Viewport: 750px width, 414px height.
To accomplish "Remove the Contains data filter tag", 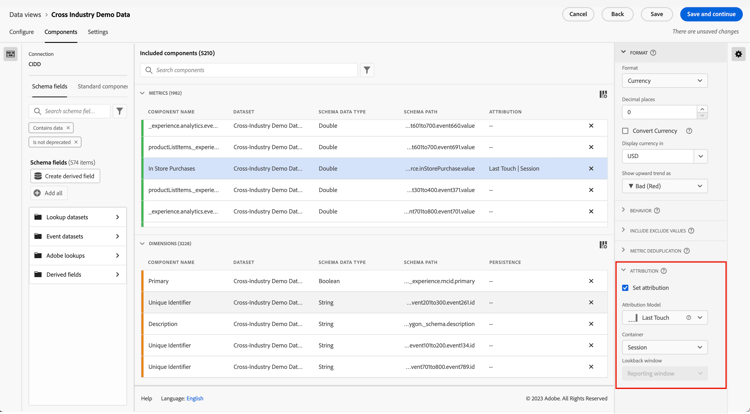I will pos(68,128).
